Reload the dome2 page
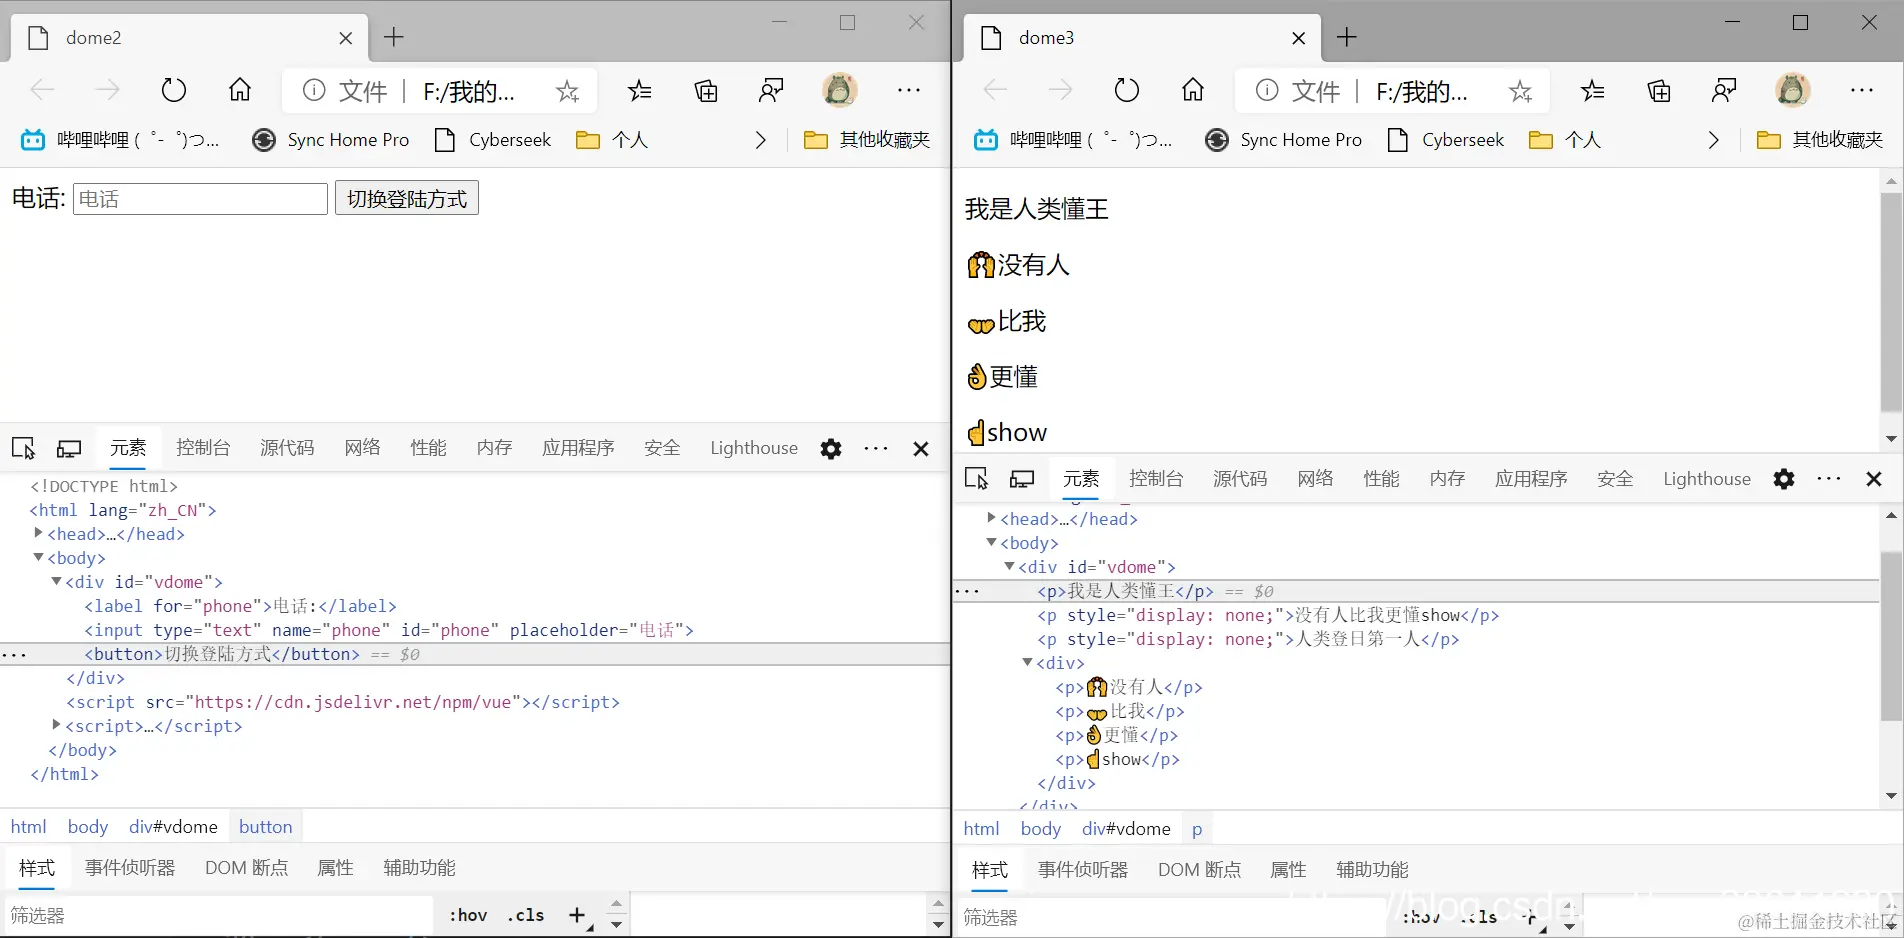This screenshot has height=938, width=1904. point(173,89)
